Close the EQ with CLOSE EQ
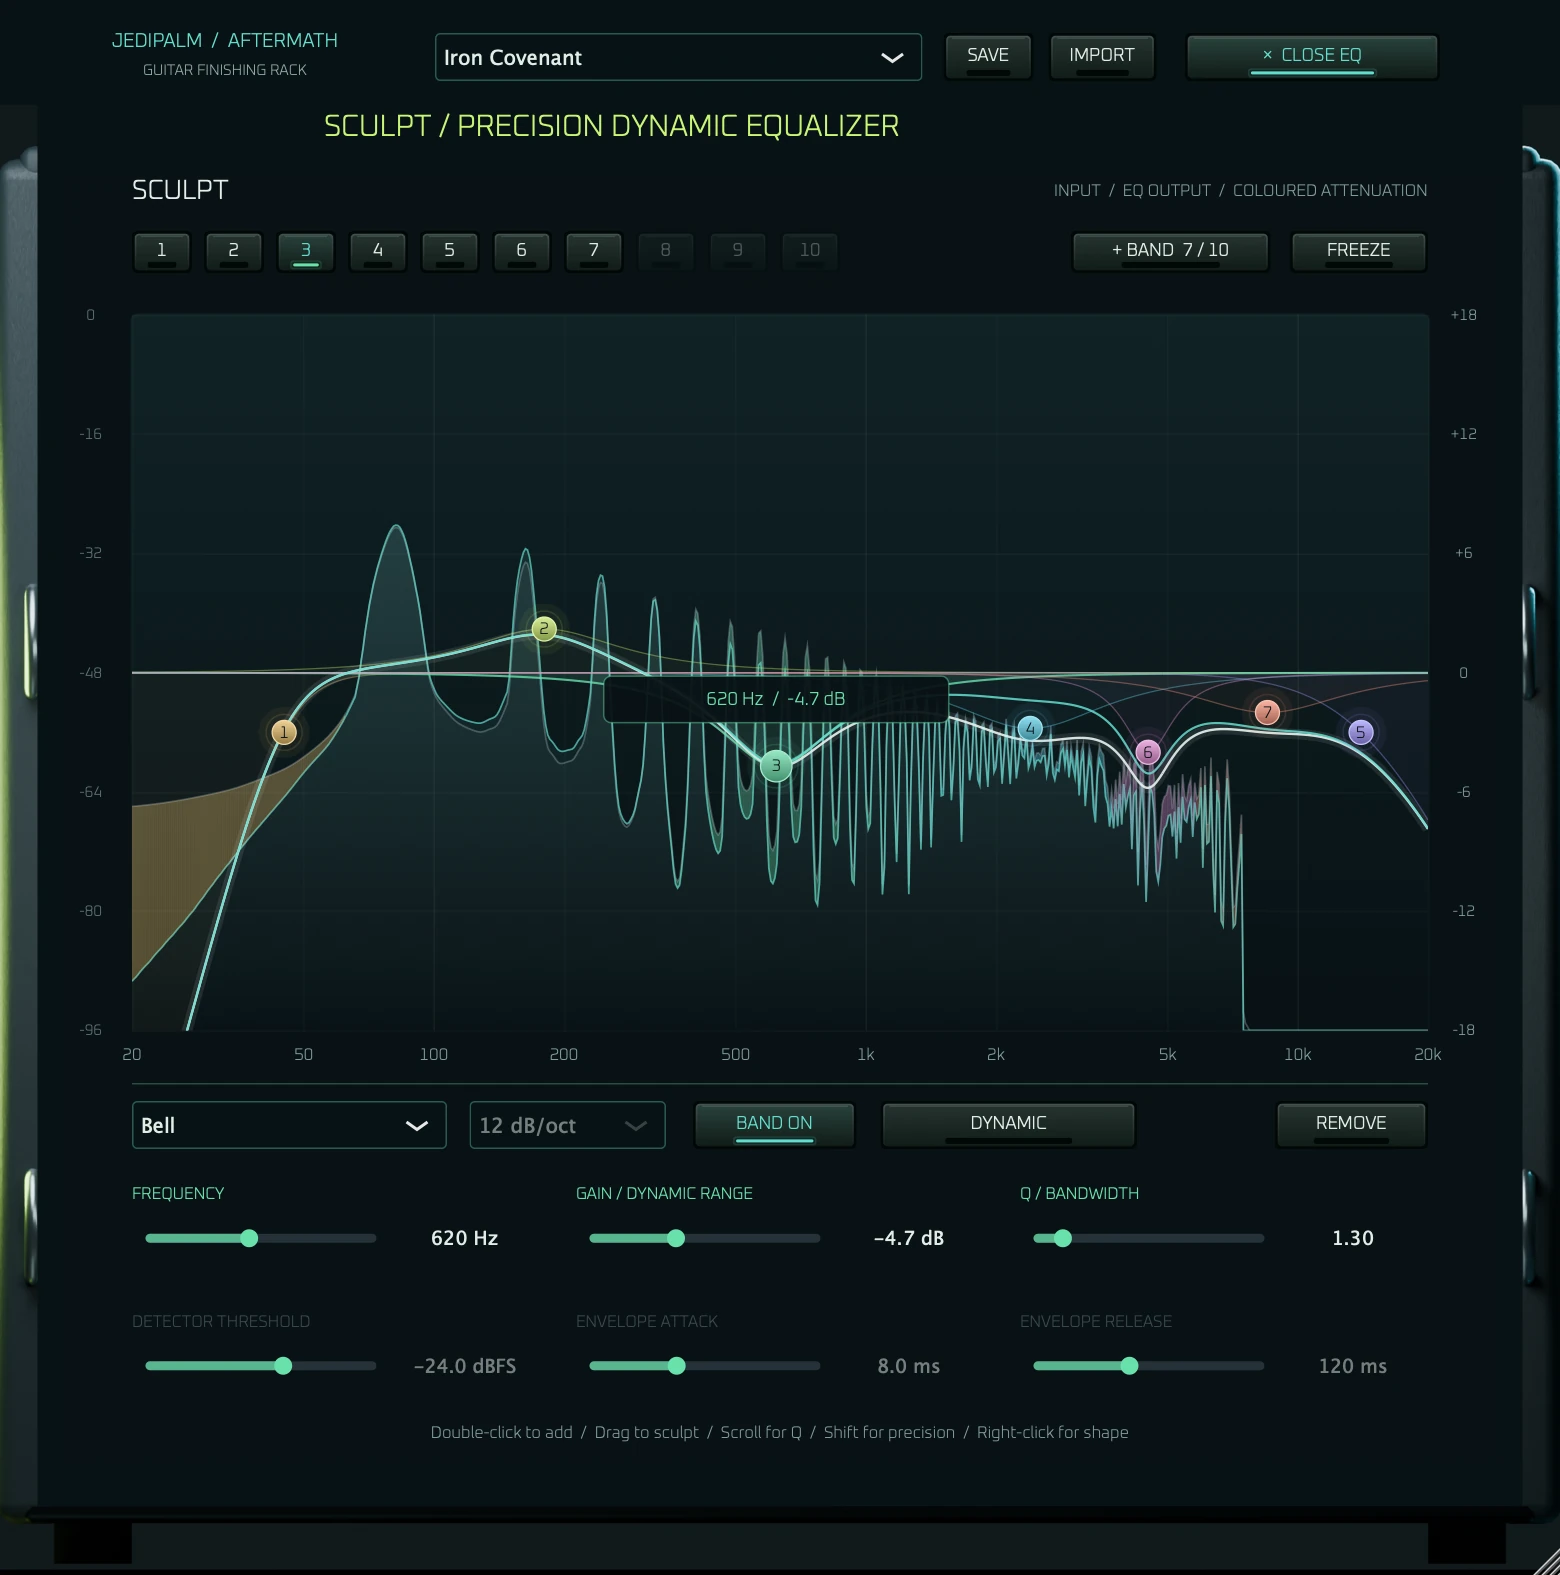This screenshot has width=1560, height=1575. coord(1312,56)
